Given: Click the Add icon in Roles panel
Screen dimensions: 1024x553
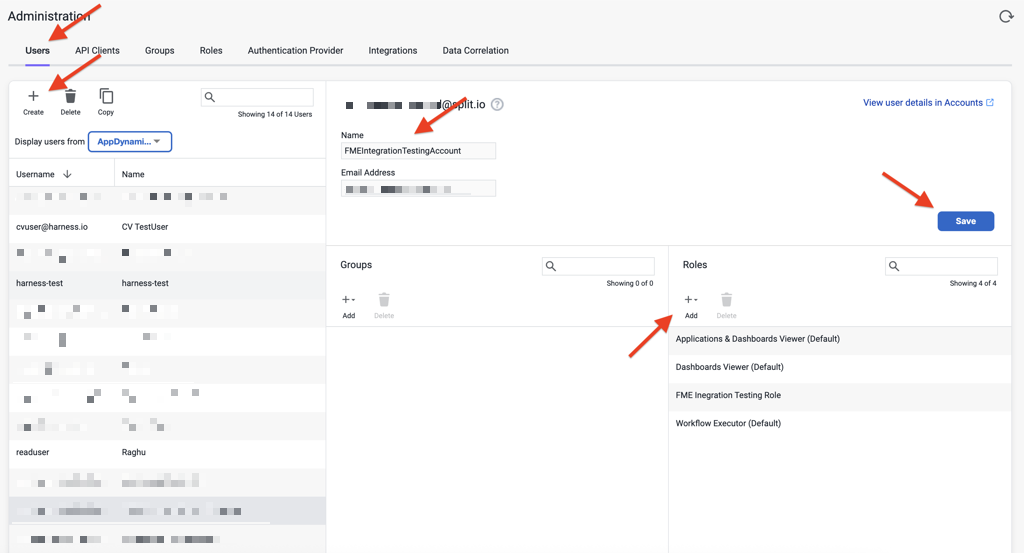Looking at the screenshot, I should 690,300.
